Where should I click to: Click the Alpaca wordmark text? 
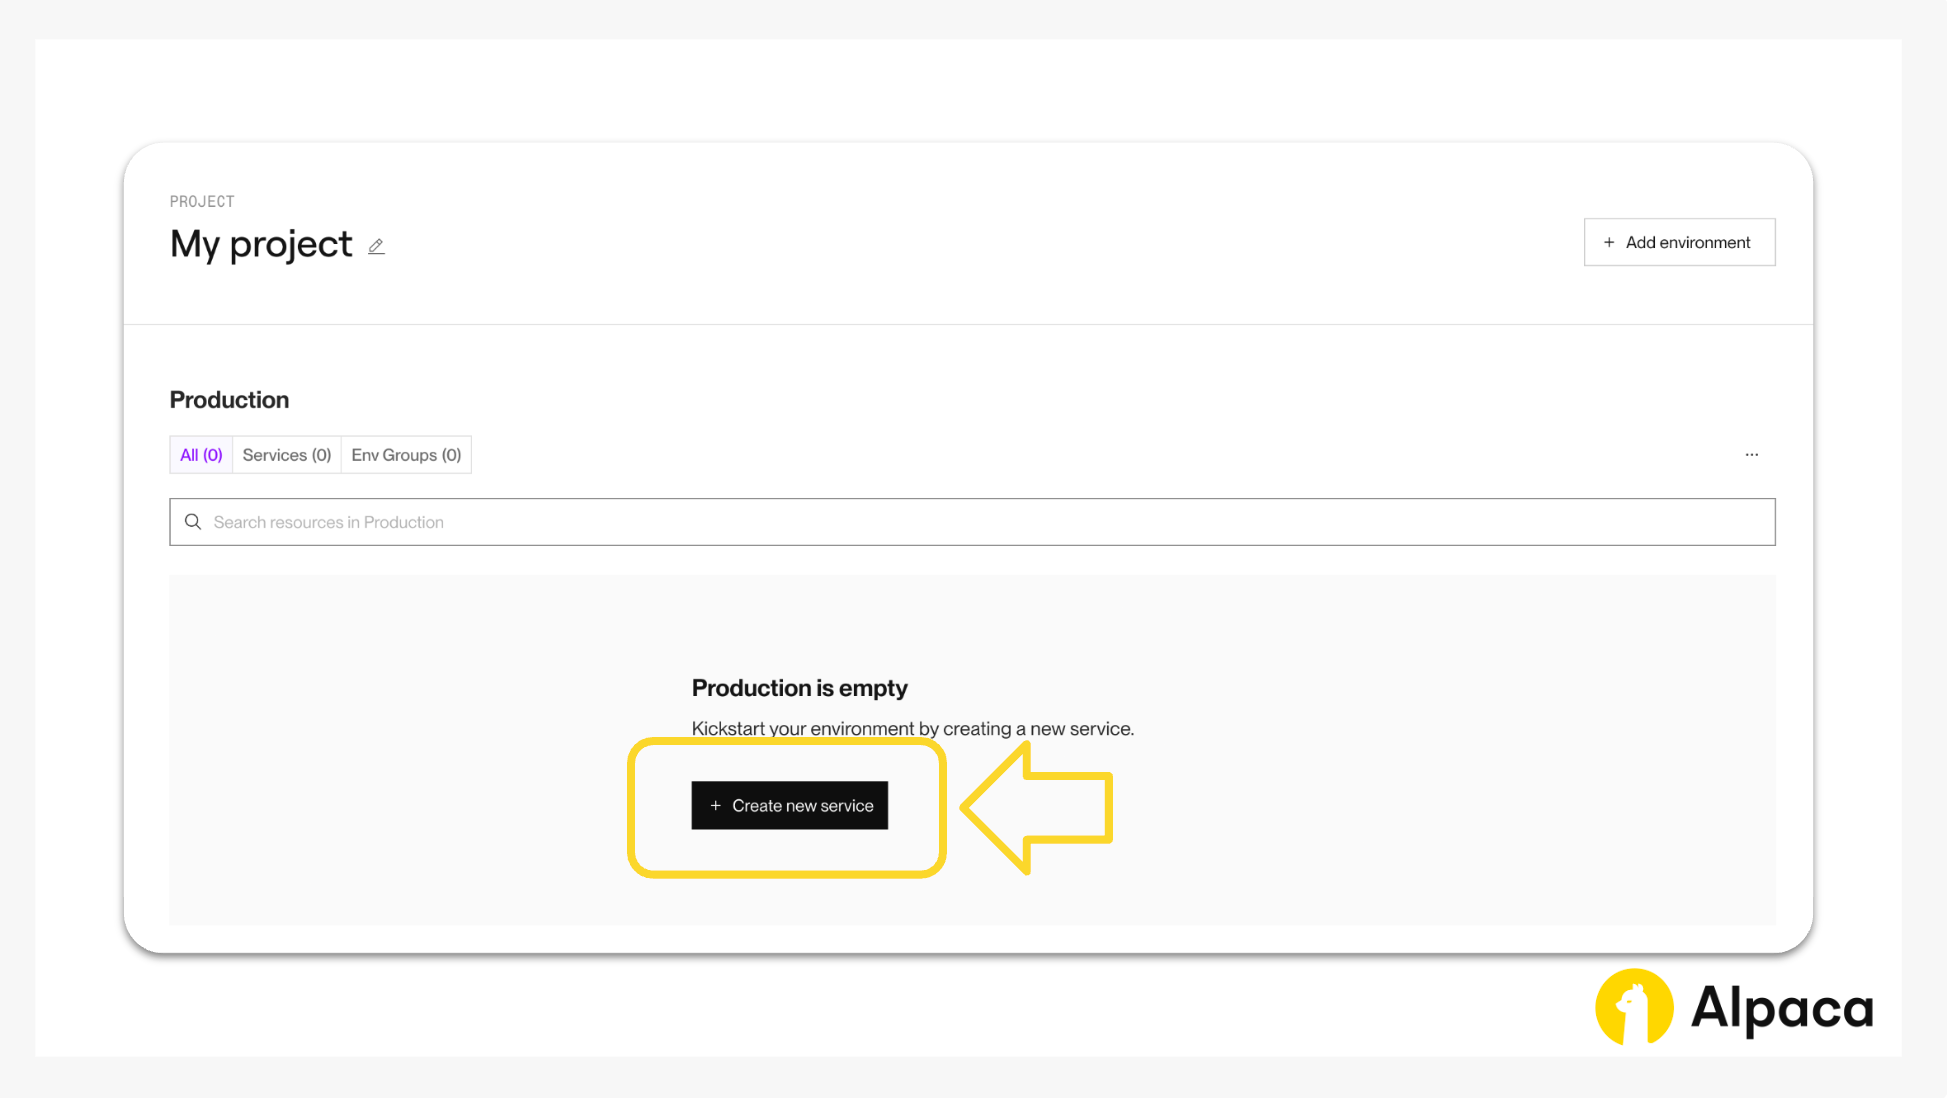(1781, 1008)
